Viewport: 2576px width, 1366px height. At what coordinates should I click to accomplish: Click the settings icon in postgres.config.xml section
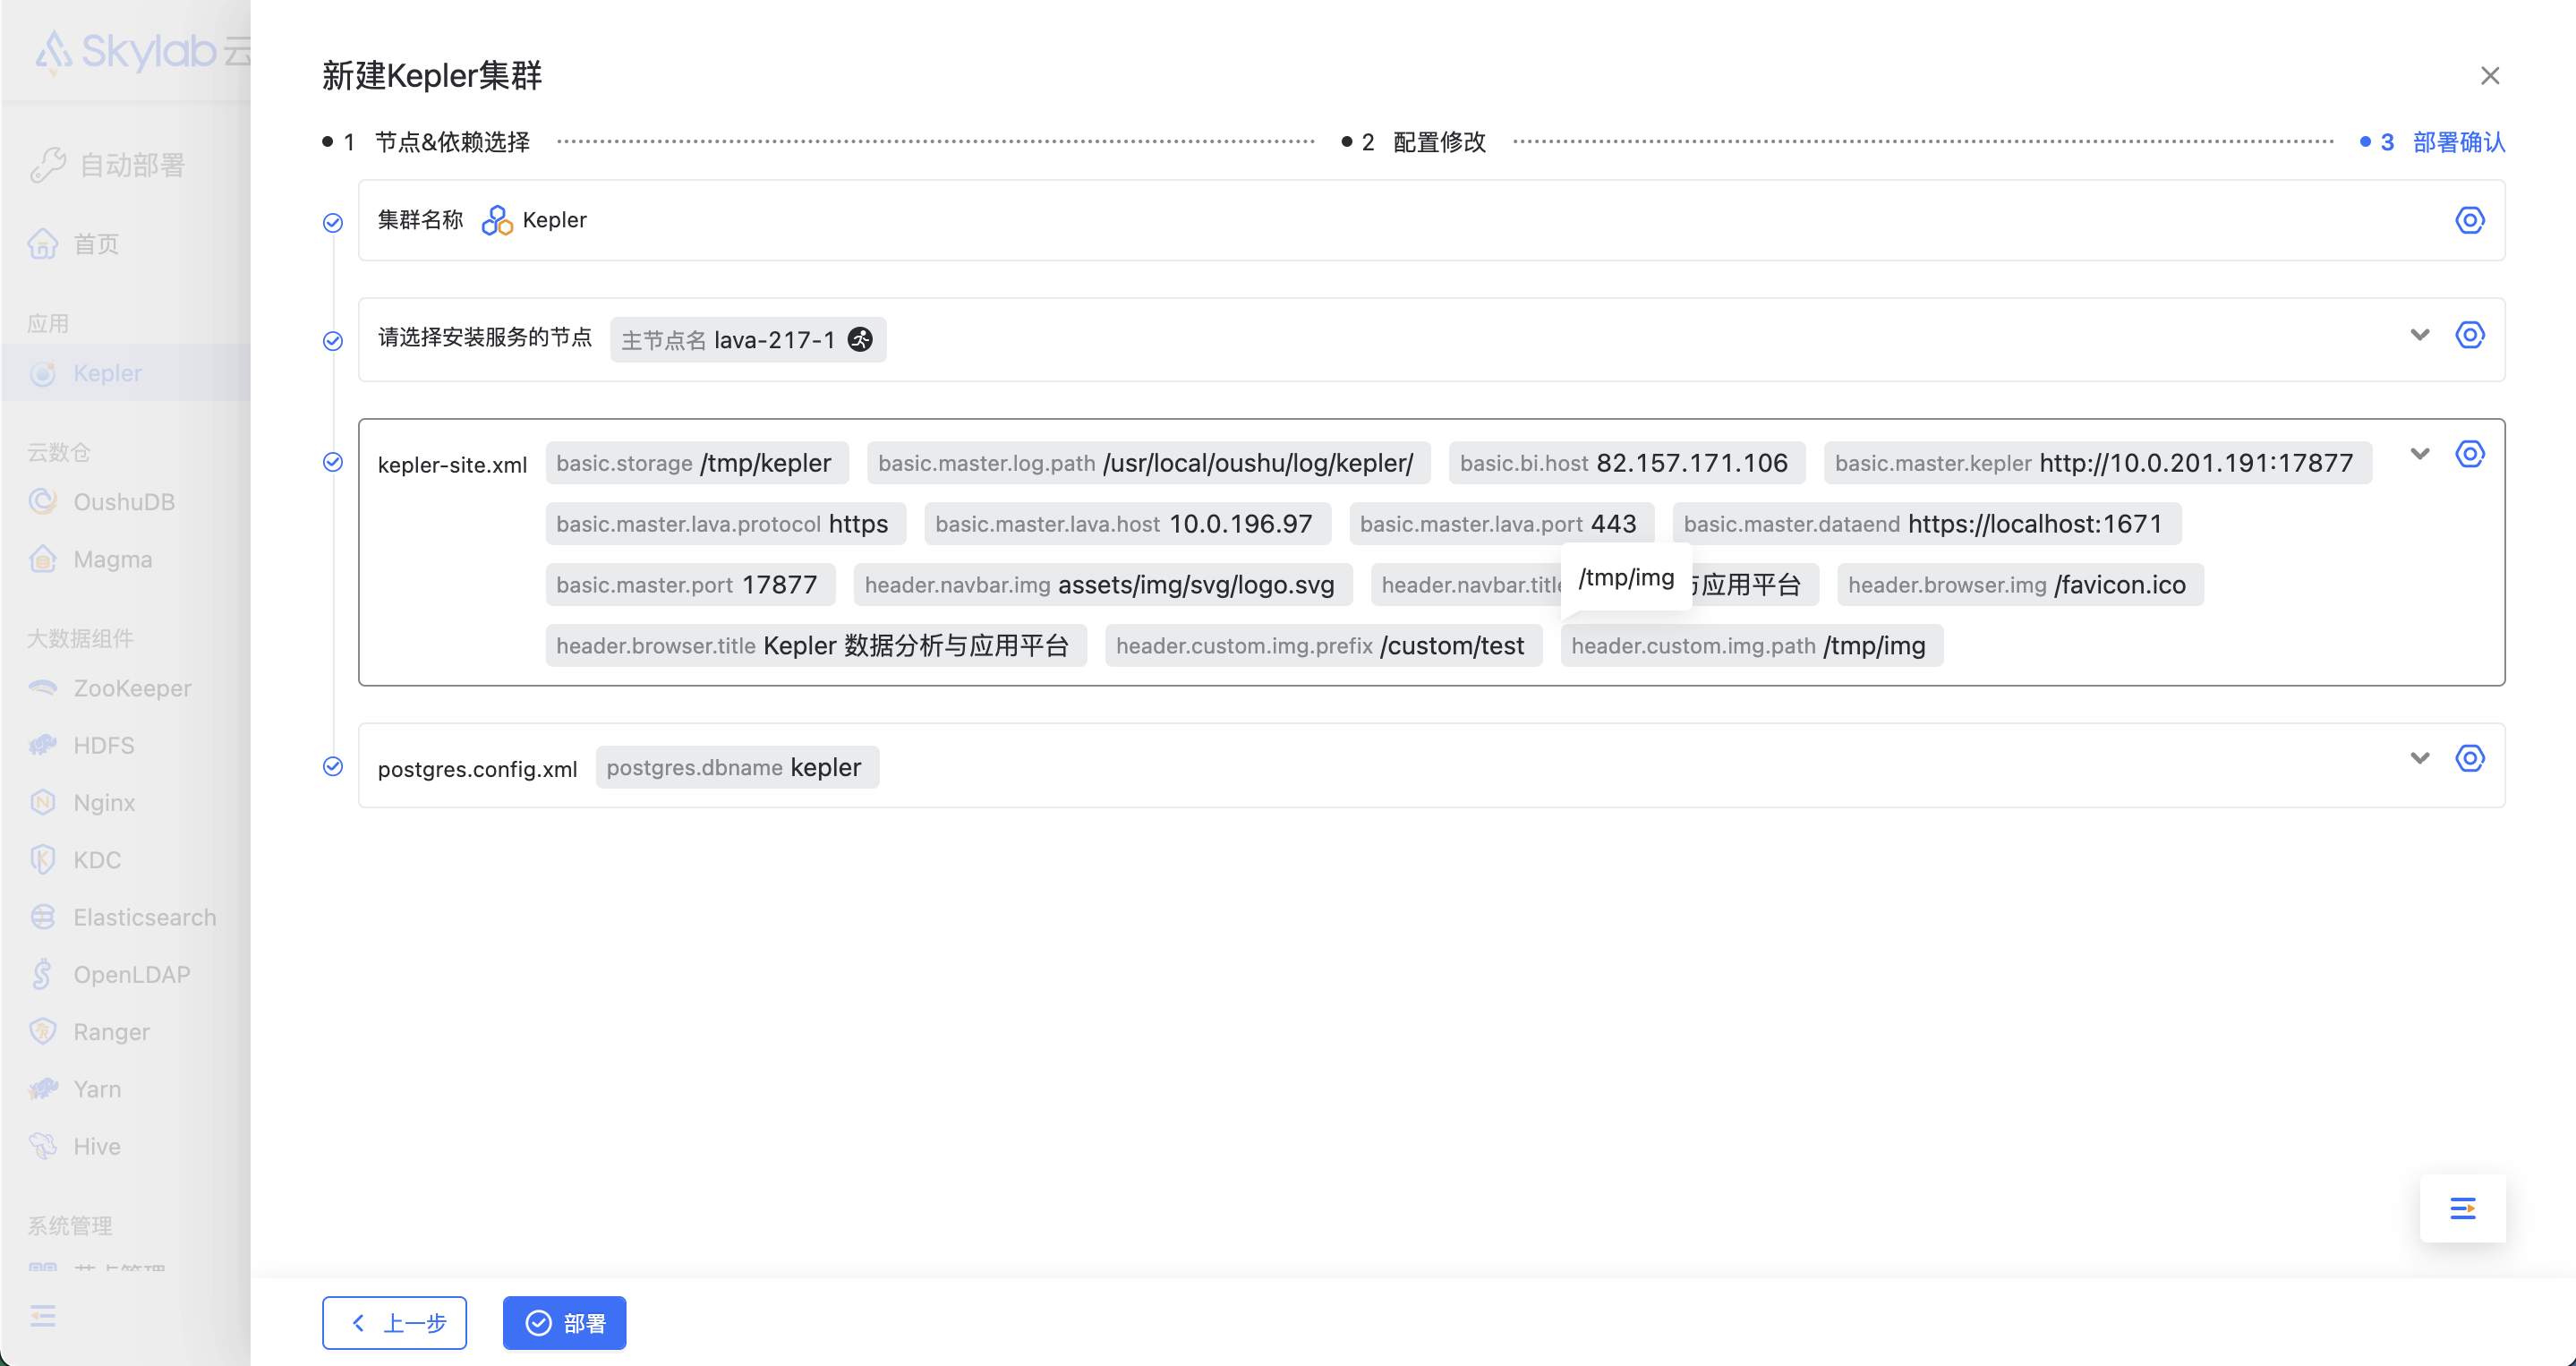tap(2469, 758)
